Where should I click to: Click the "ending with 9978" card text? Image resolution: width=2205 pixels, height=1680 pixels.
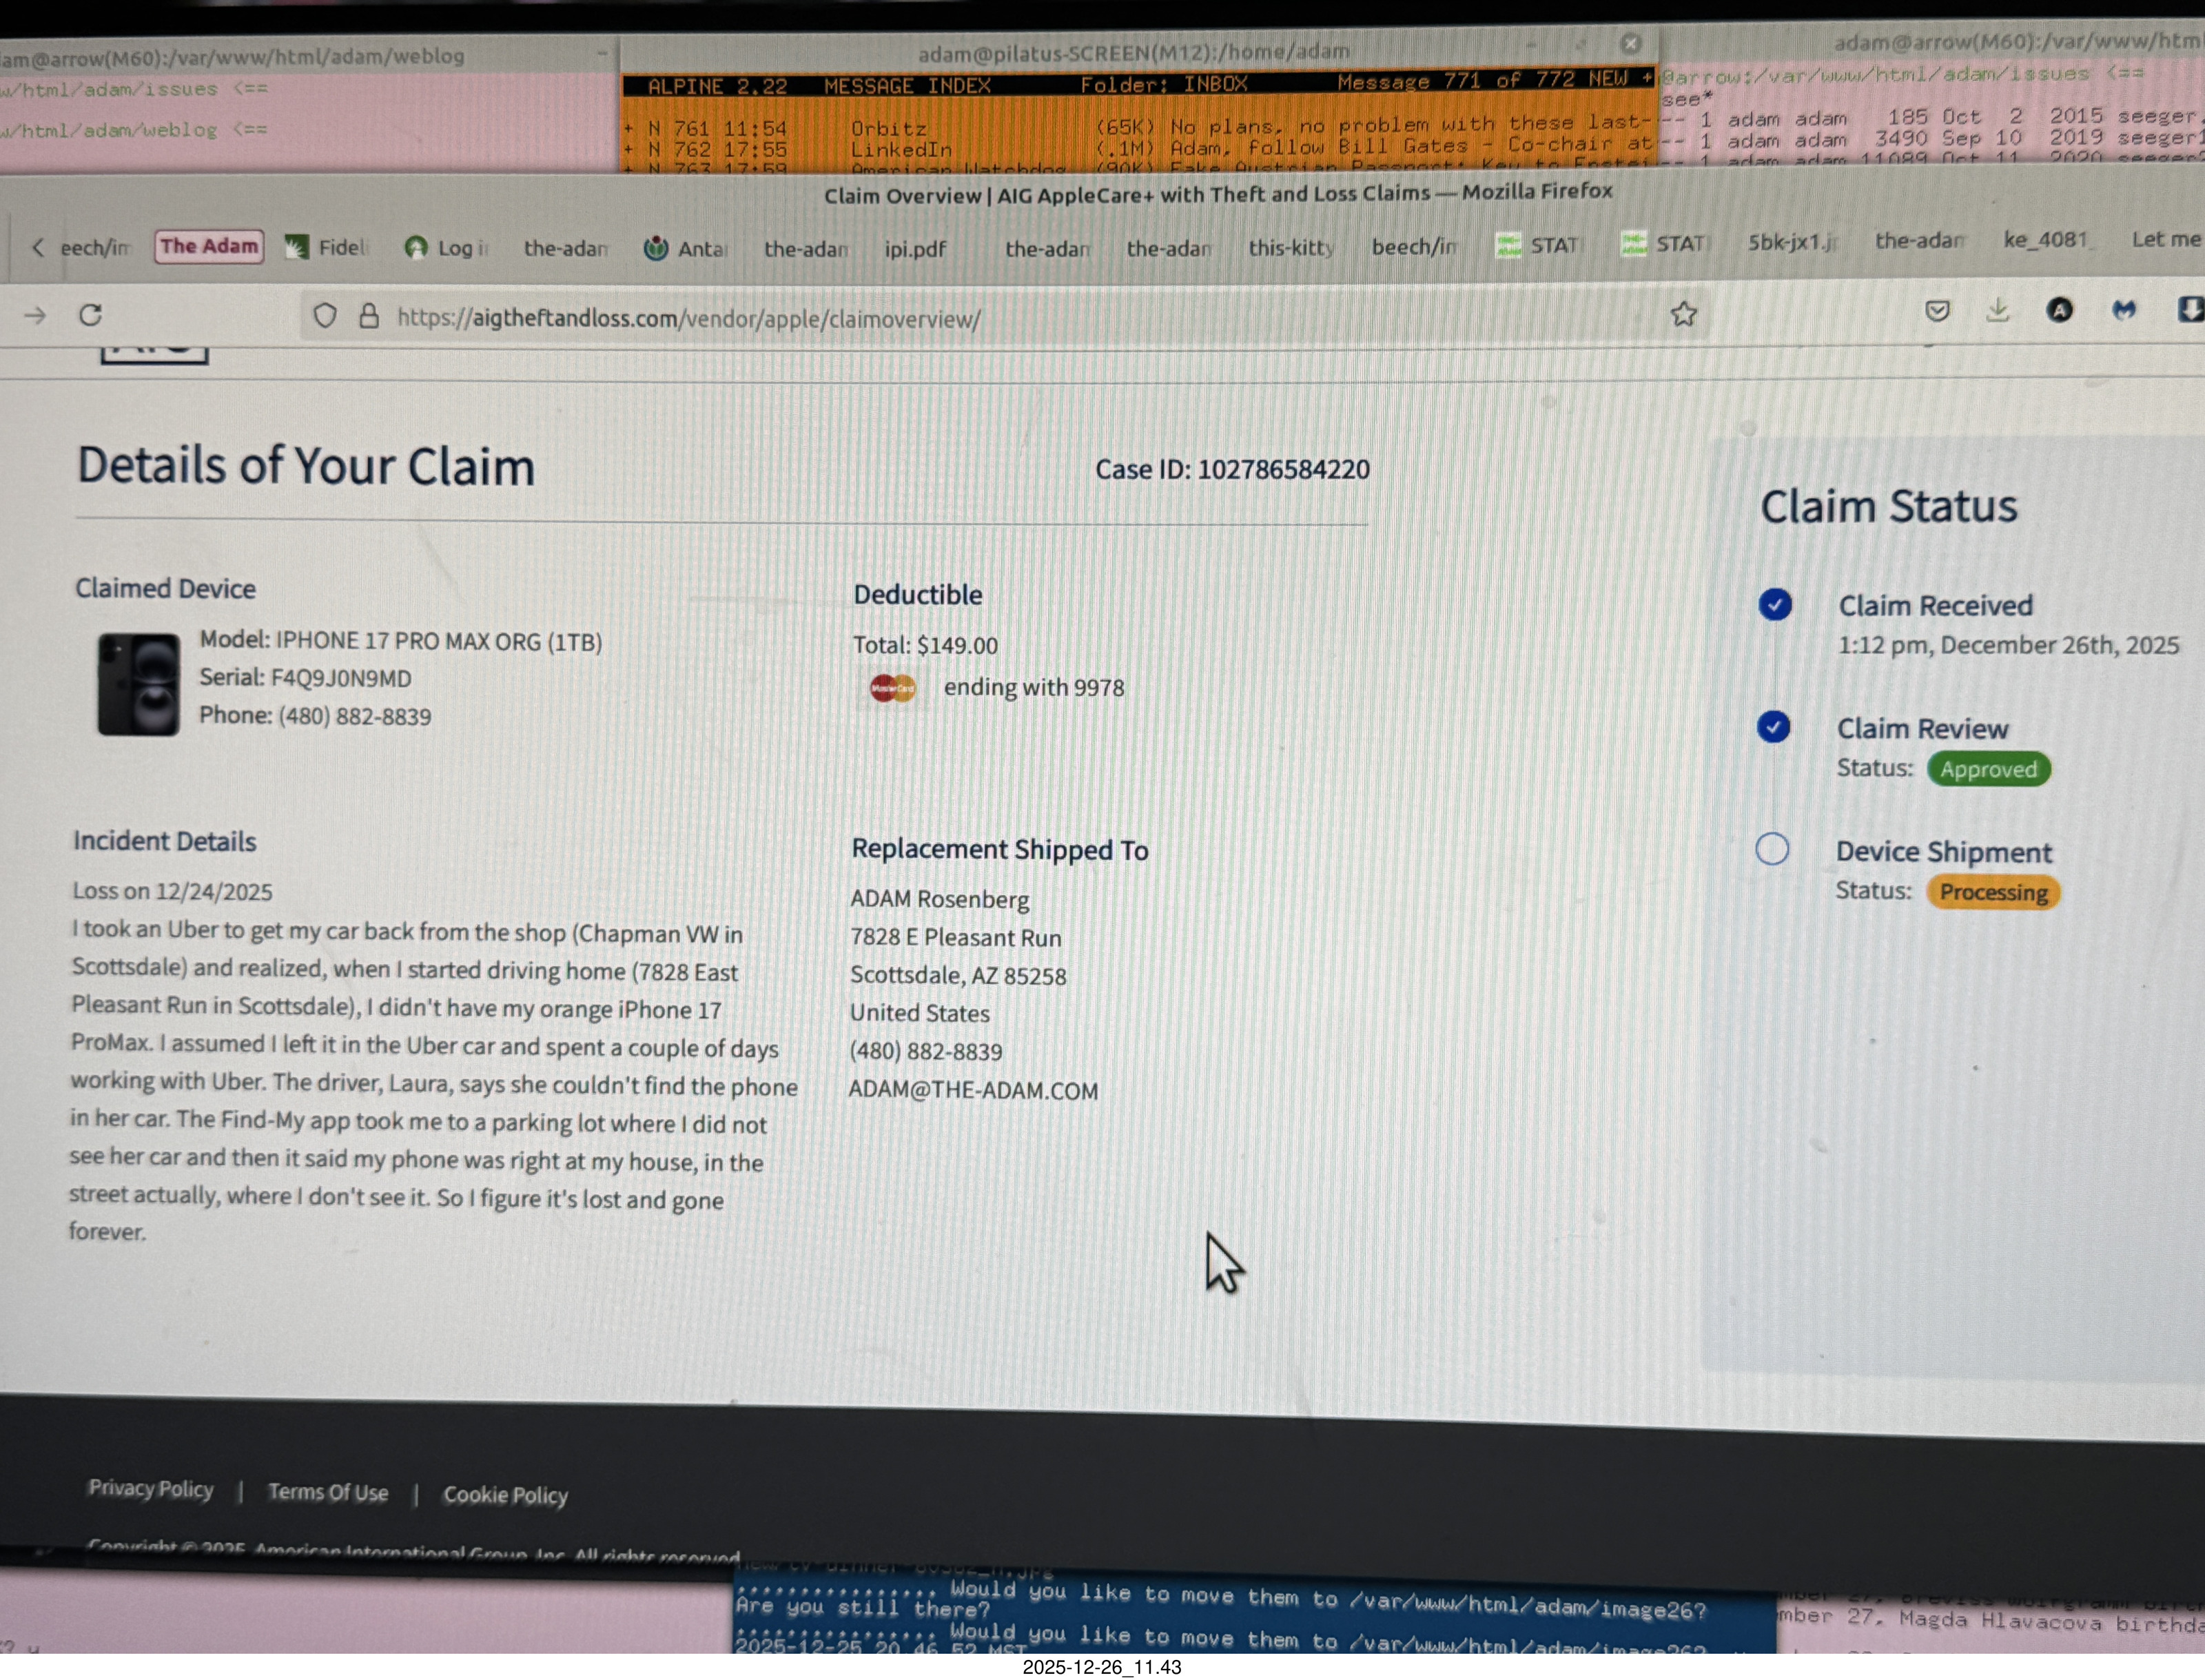[1034, 688]
